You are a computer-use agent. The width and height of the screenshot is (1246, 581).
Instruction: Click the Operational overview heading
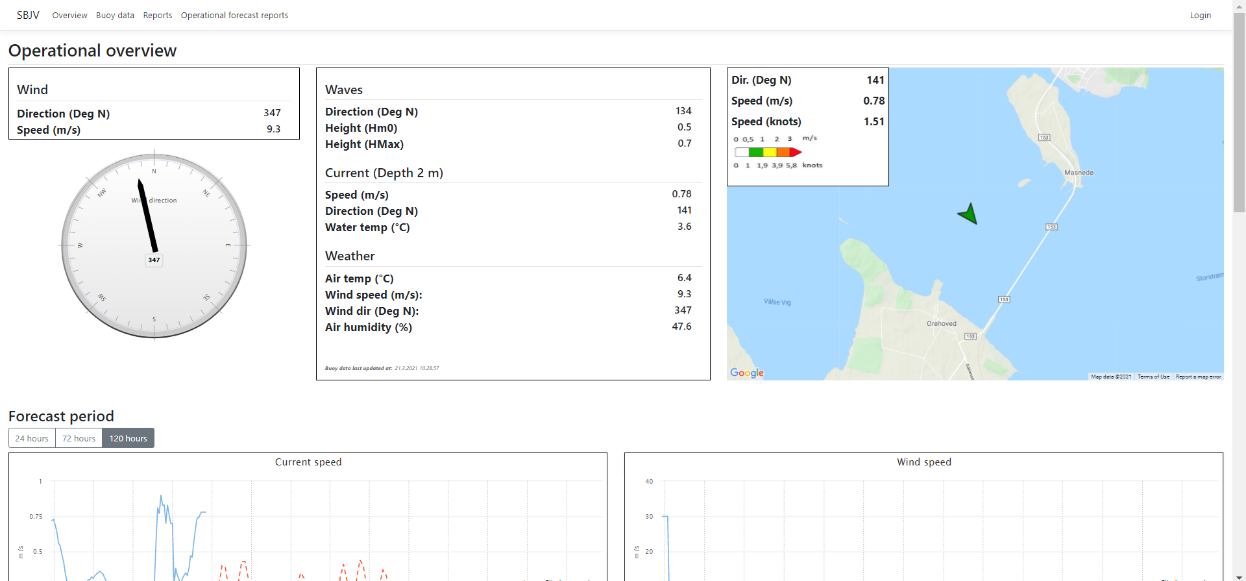coord(92,50)
